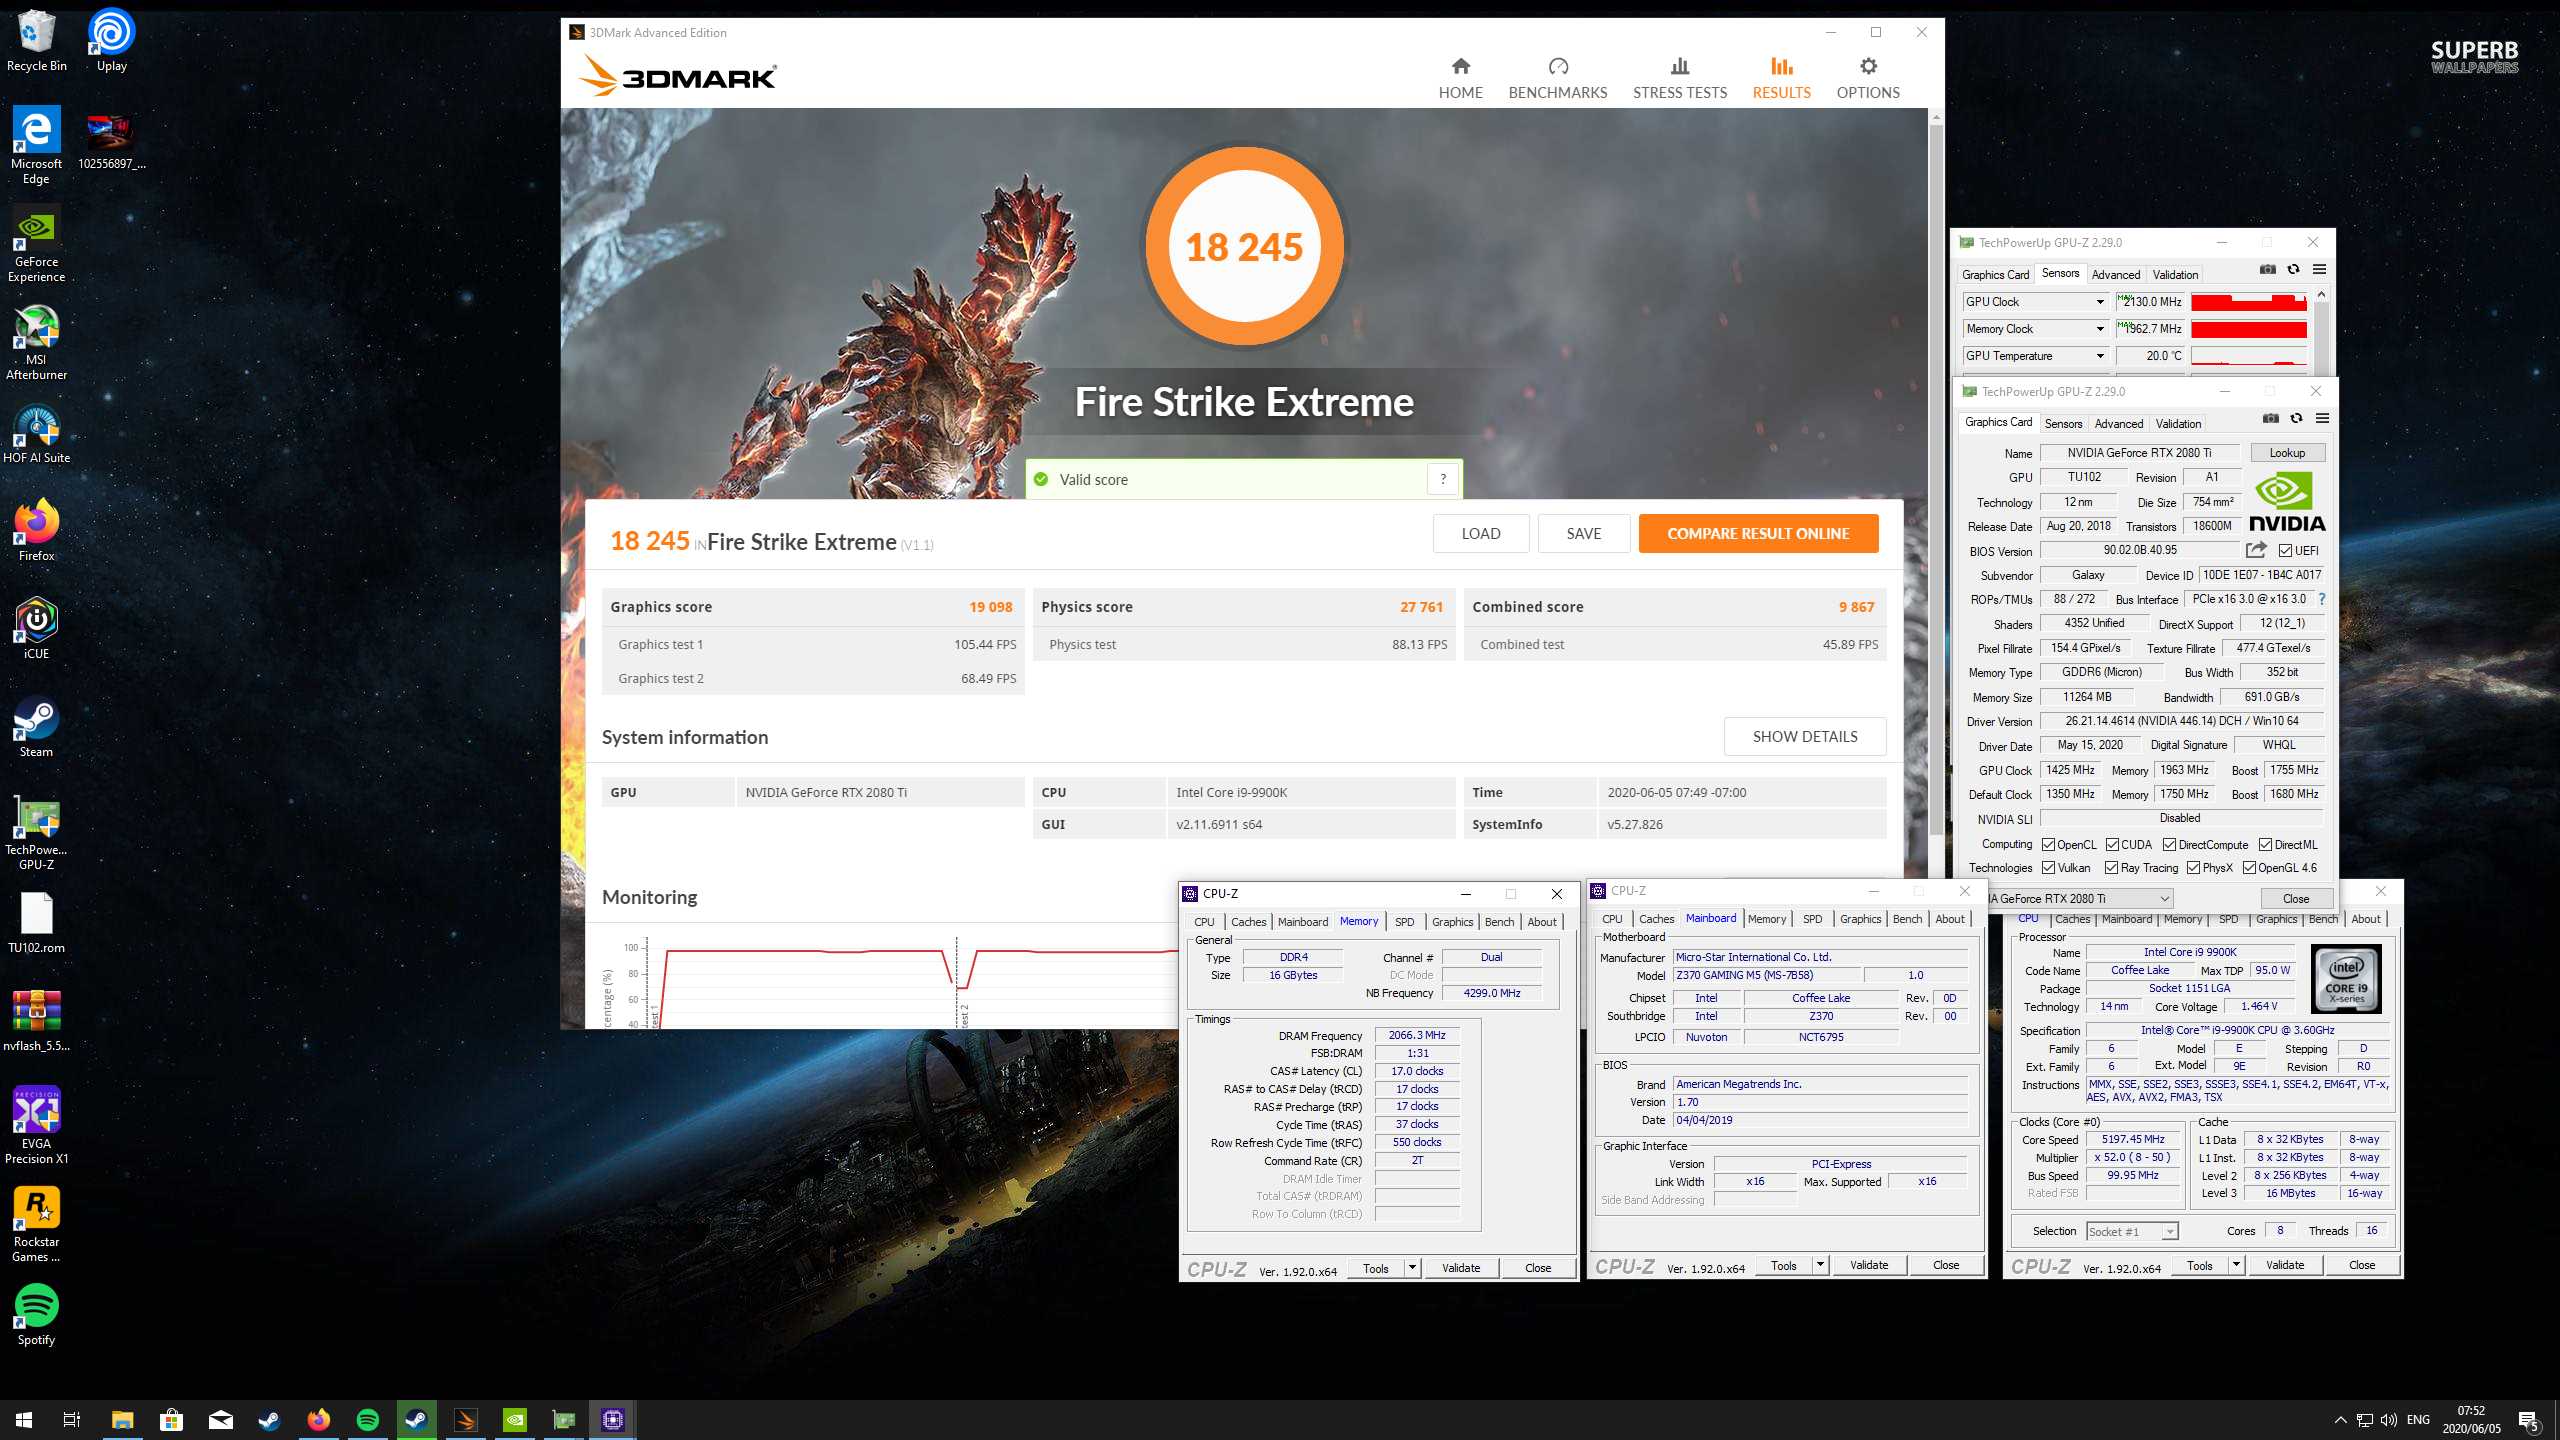Click the taskbar clock showing 07:52
Screen dimensions: 2560x1440
(2471, 1419)
